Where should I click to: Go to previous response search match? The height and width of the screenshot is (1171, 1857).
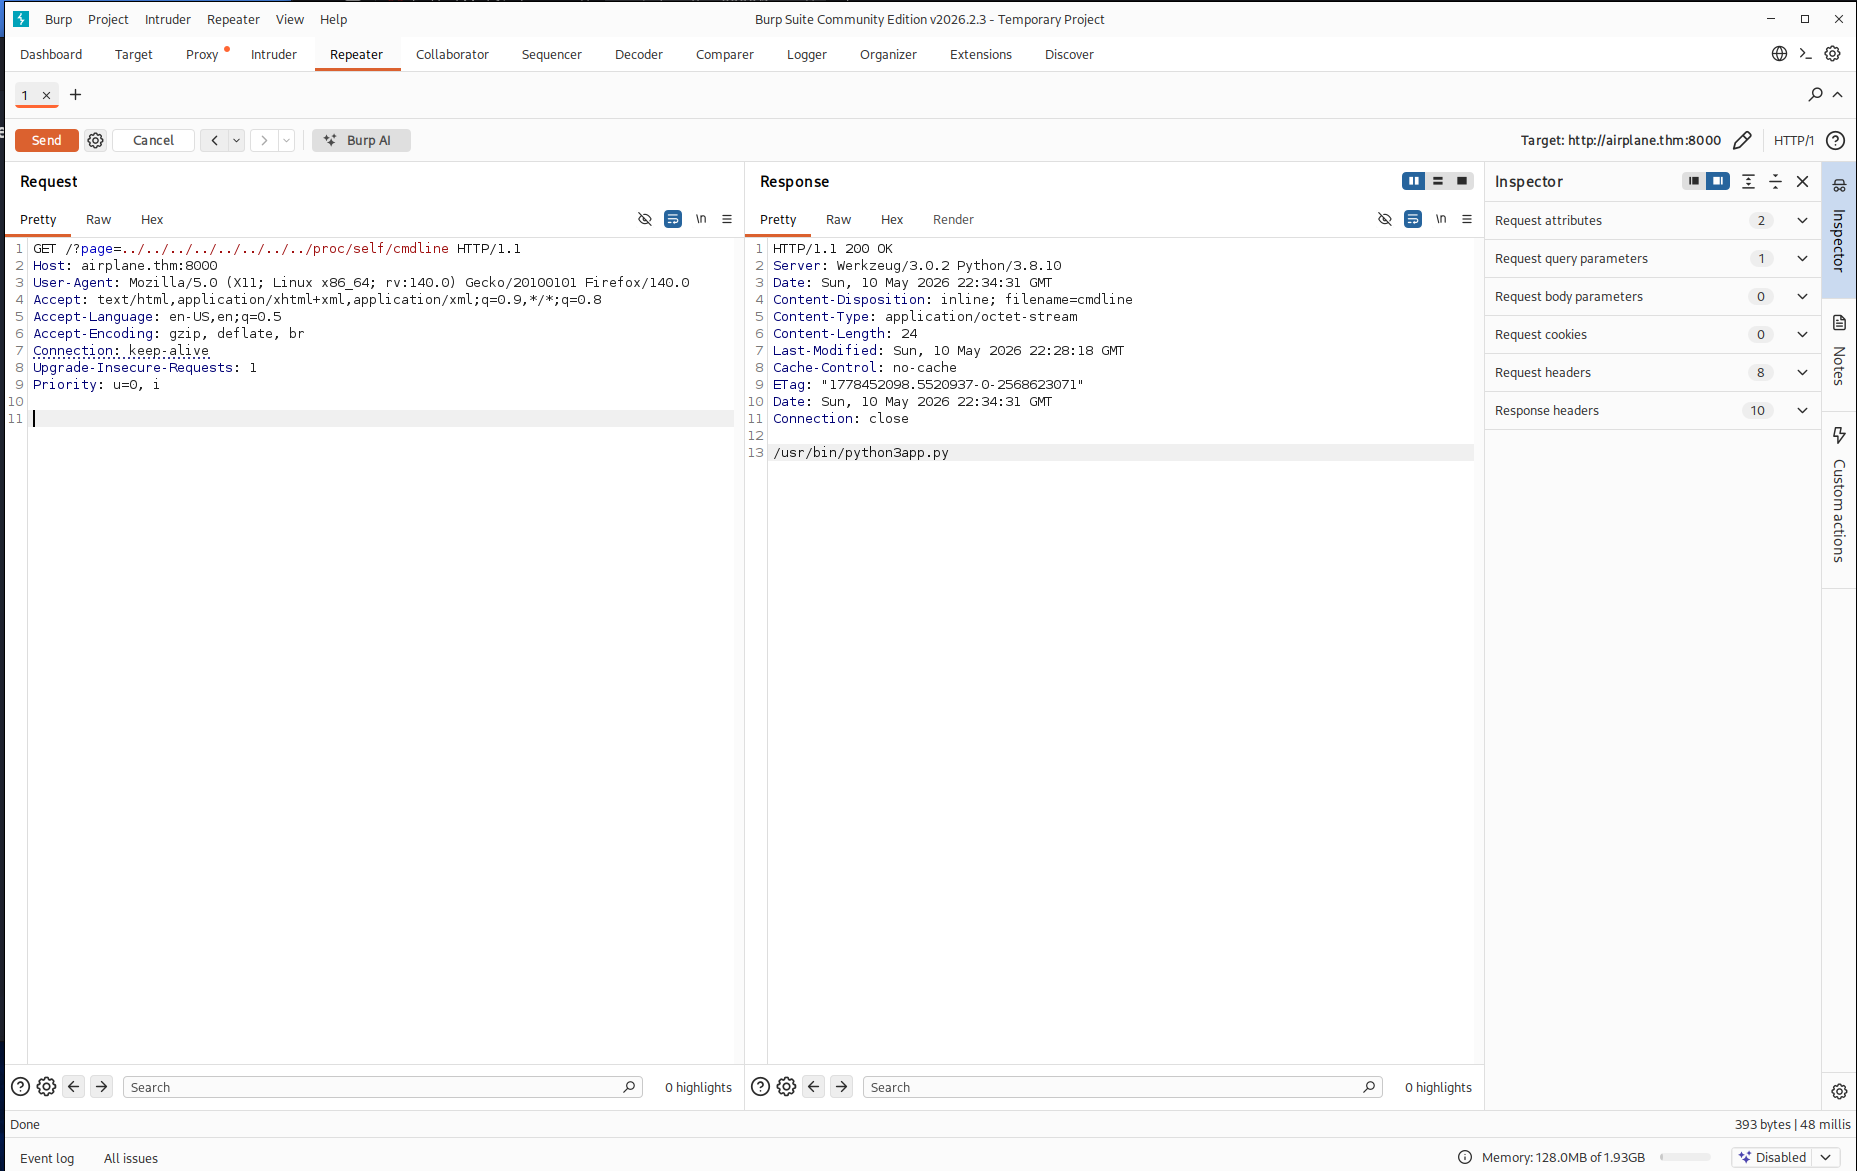pos(814,1087)
